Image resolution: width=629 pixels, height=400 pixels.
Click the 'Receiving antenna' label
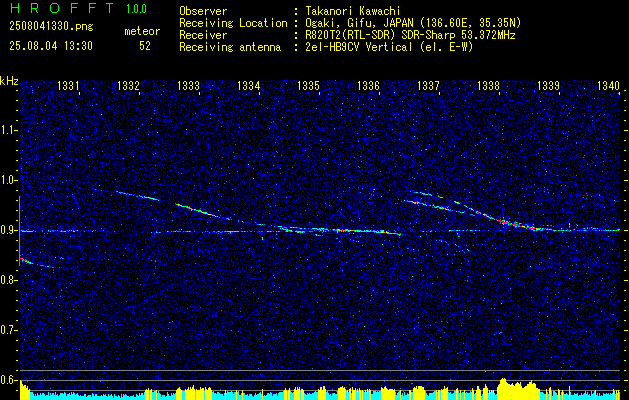(x=230, y=47)
